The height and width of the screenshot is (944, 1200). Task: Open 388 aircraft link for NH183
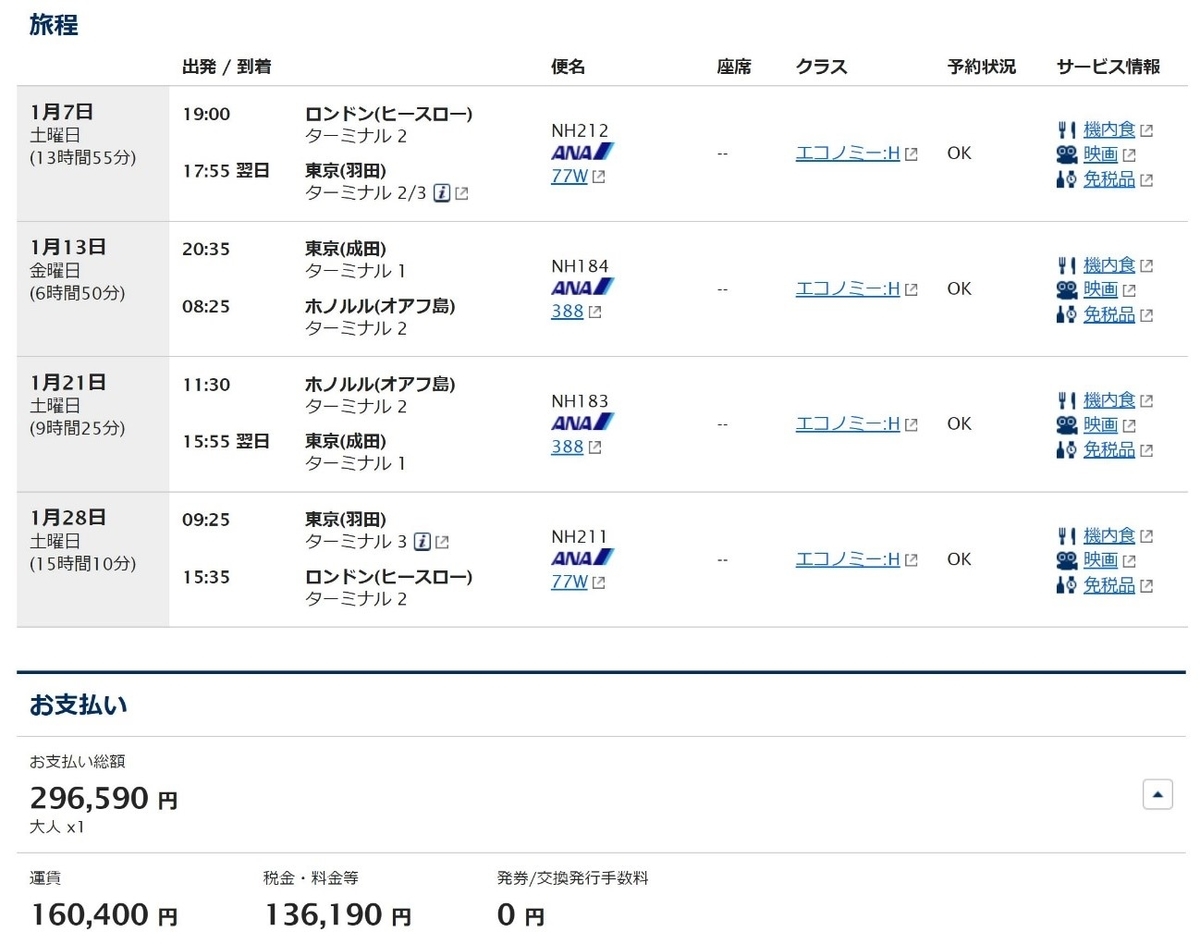point(567,447)
